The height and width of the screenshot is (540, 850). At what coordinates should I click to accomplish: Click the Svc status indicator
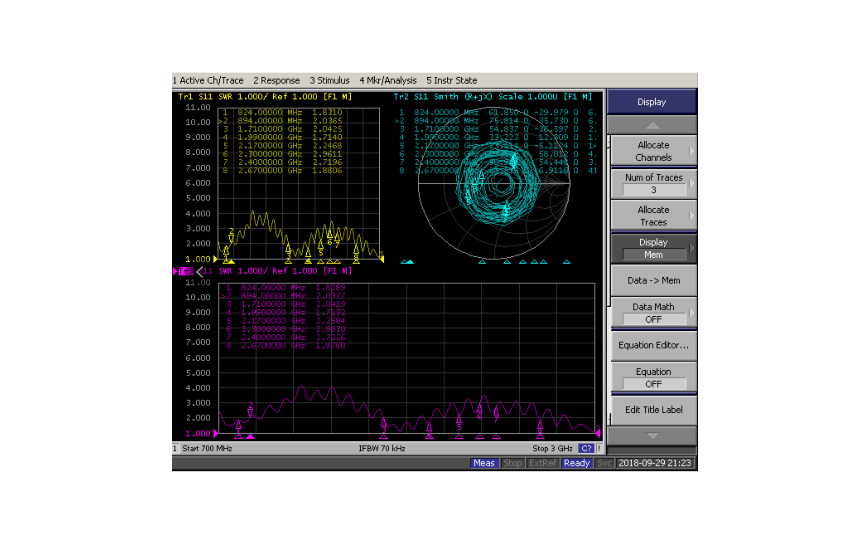tap(604, 463)
